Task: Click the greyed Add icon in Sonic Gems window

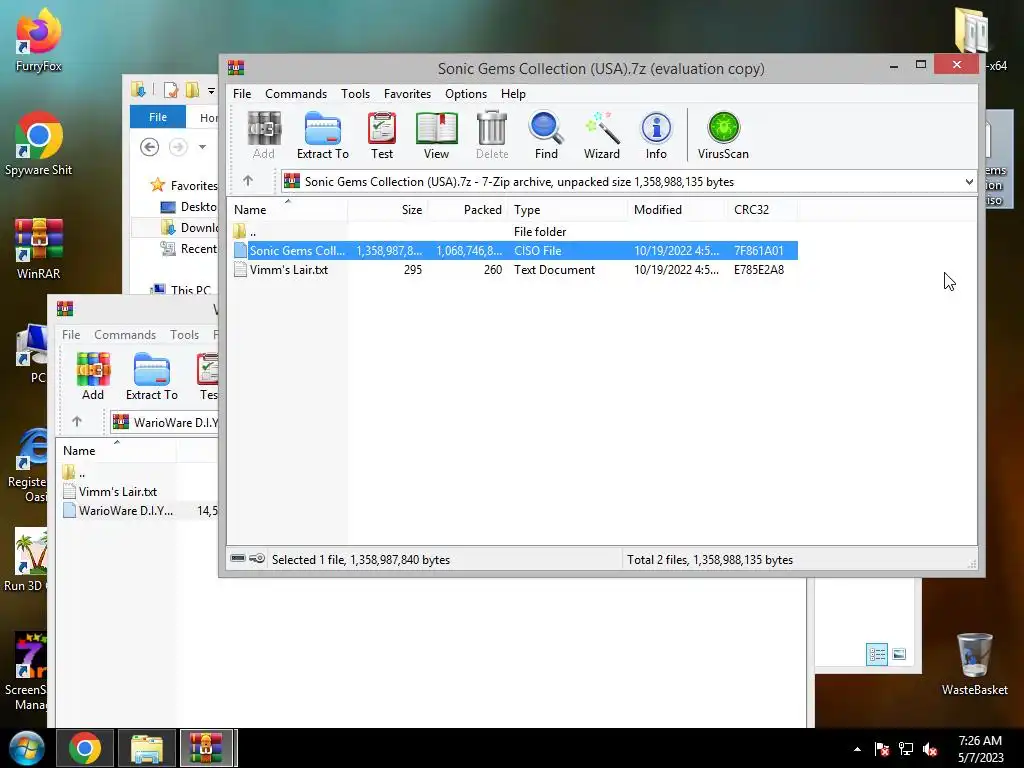Action: click(x=264, y=135)
